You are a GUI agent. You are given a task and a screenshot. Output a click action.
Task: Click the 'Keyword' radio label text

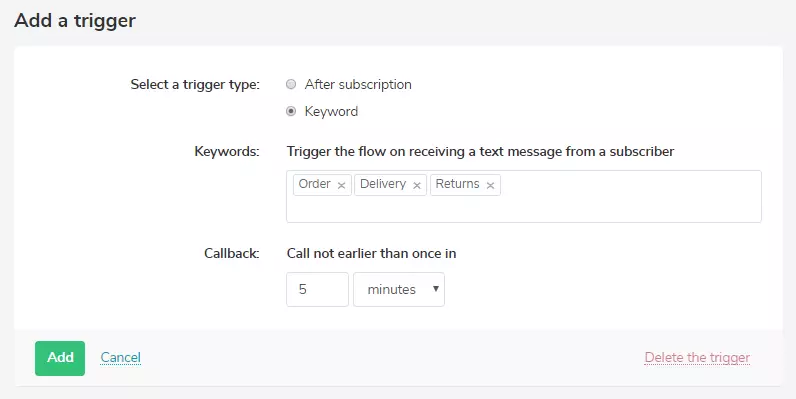click(x=331, y=111)
